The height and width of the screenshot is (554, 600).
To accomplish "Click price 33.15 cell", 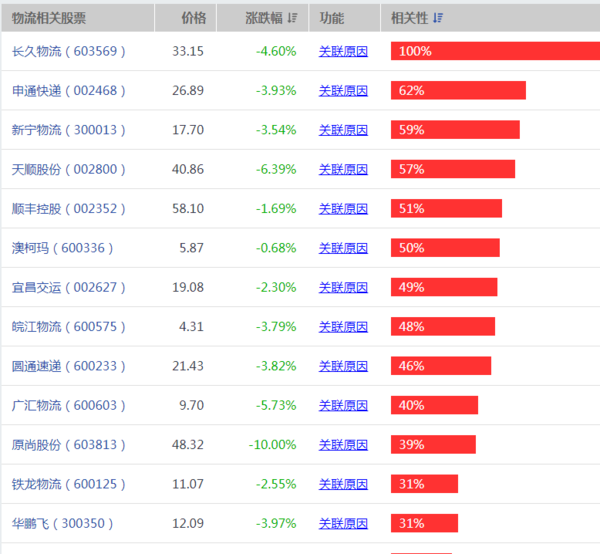I will click(x=188, y=51).
